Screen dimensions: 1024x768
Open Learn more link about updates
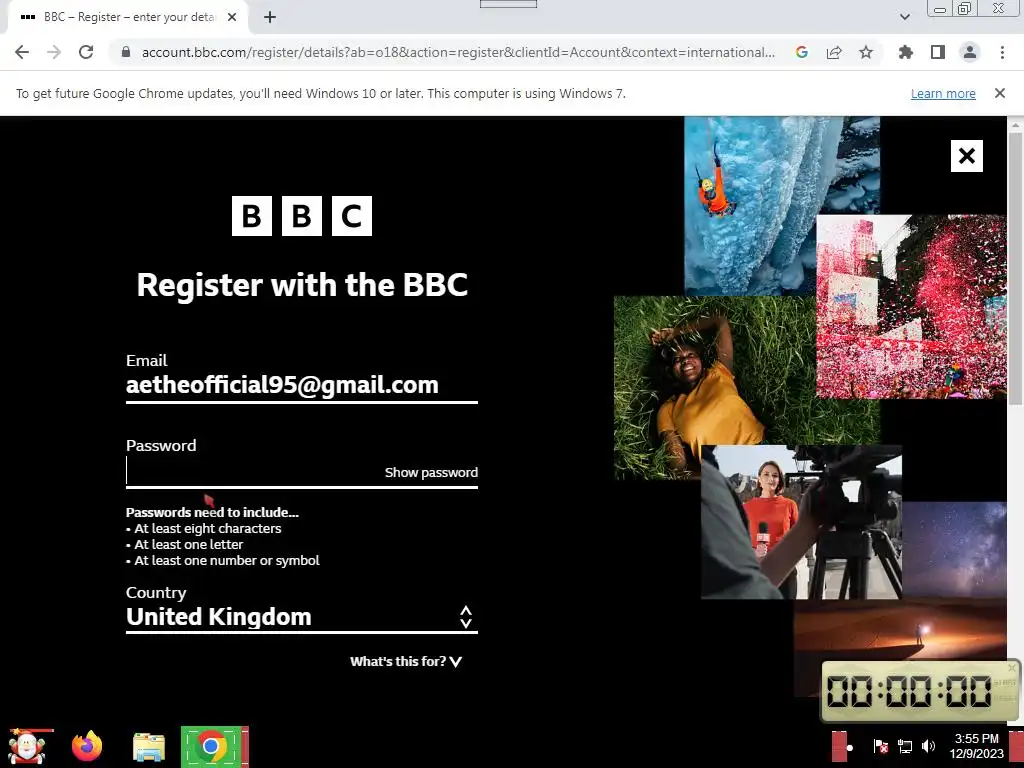[x=943, y=93]
